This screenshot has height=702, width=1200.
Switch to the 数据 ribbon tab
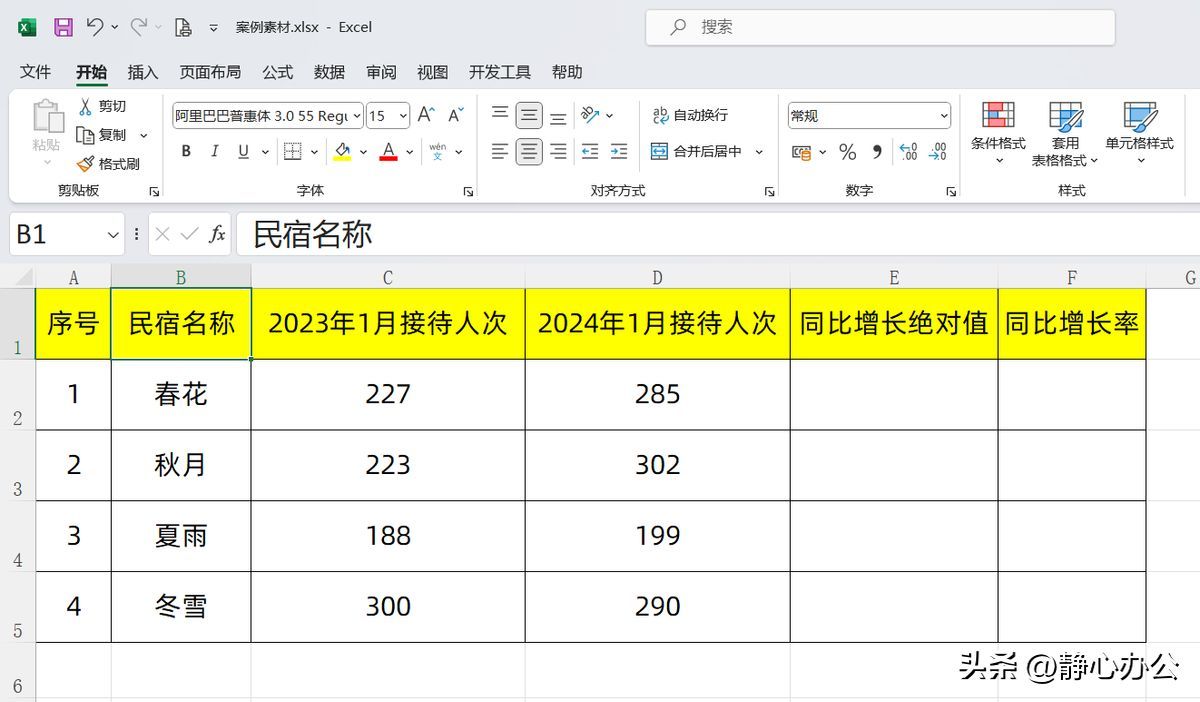(328, 72)
